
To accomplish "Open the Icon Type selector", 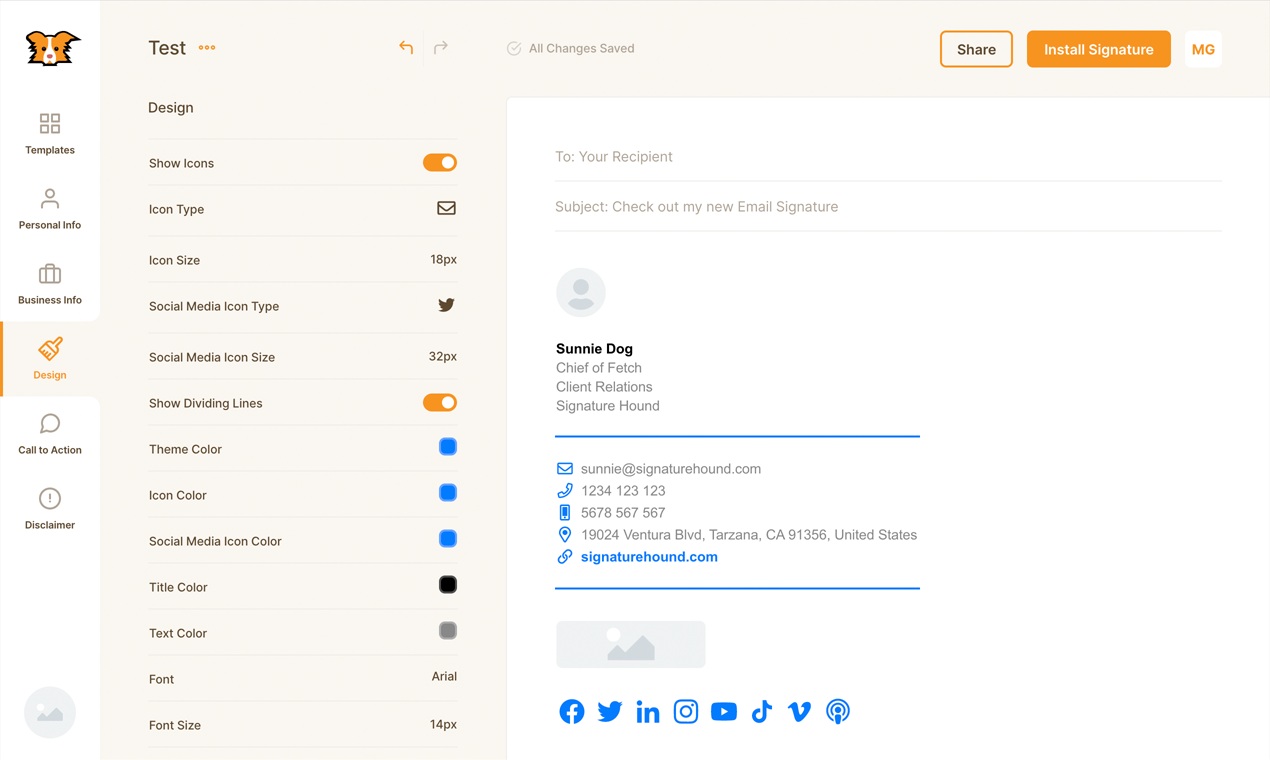I will (x=447, y=209).
